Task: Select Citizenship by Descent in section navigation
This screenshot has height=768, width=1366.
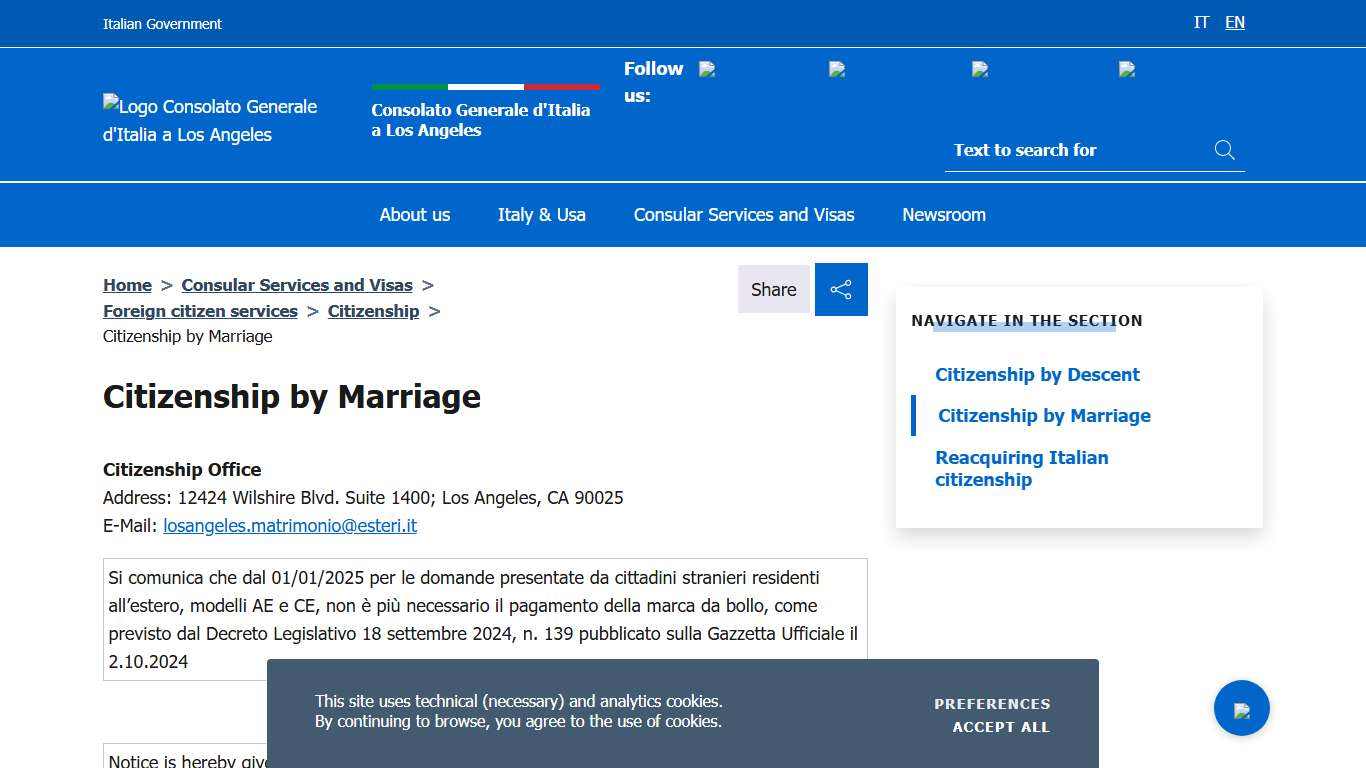Action: 1037,374
